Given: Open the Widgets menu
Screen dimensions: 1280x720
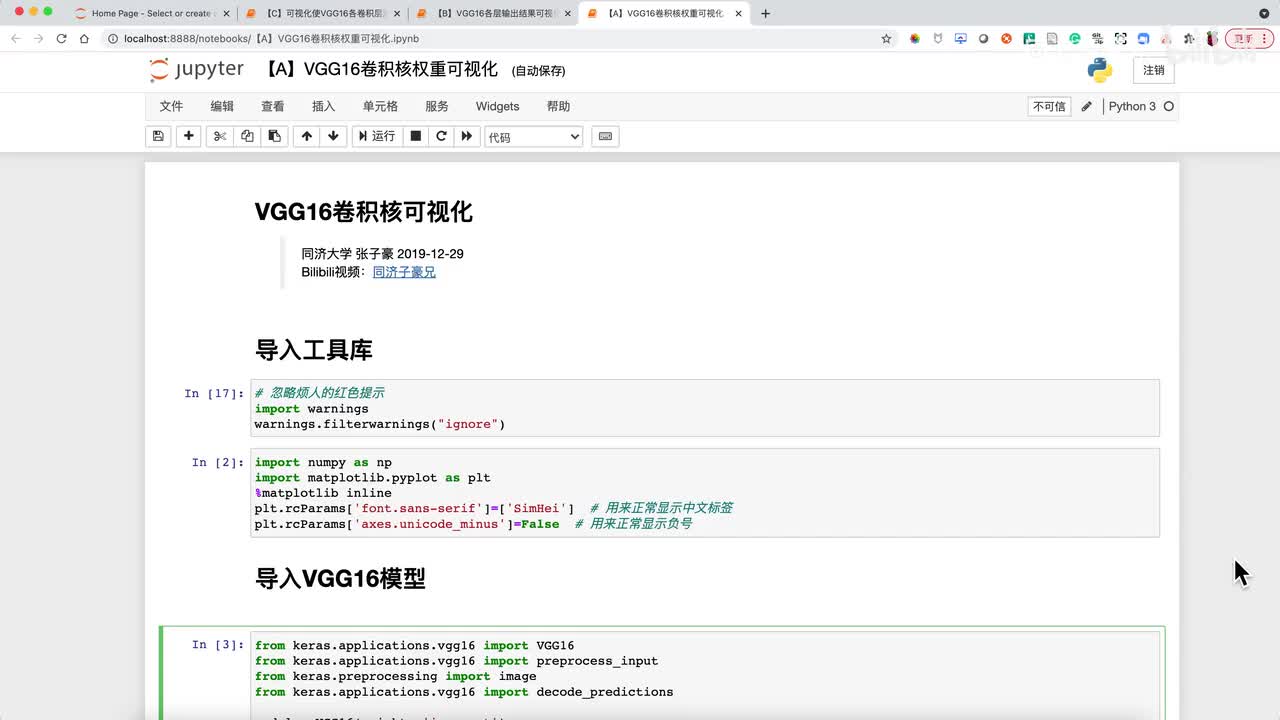Looking at the screenshot, I should [497, 106].
